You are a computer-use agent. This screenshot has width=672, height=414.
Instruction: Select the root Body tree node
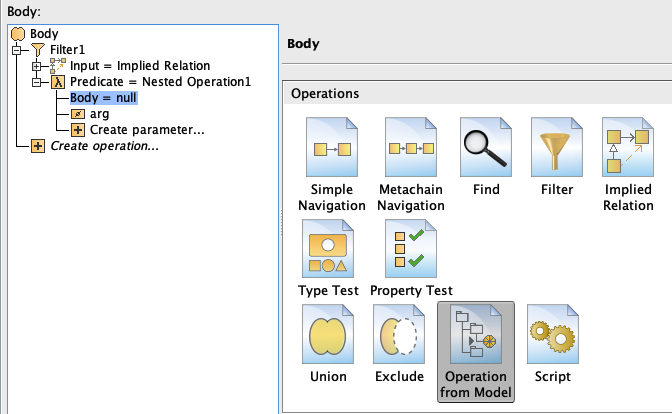pyautogui.click(x=44, y=34)
